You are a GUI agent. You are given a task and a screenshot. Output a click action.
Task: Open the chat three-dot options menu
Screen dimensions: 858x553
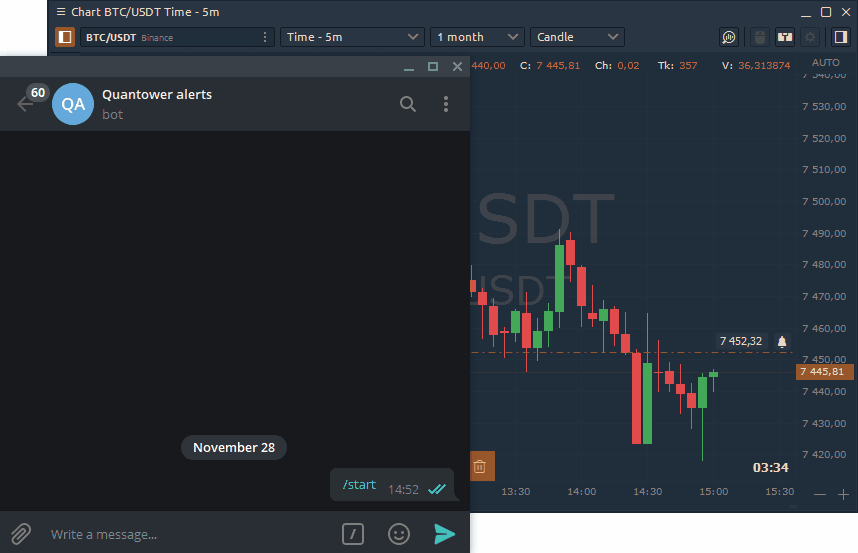coord(446,104)
